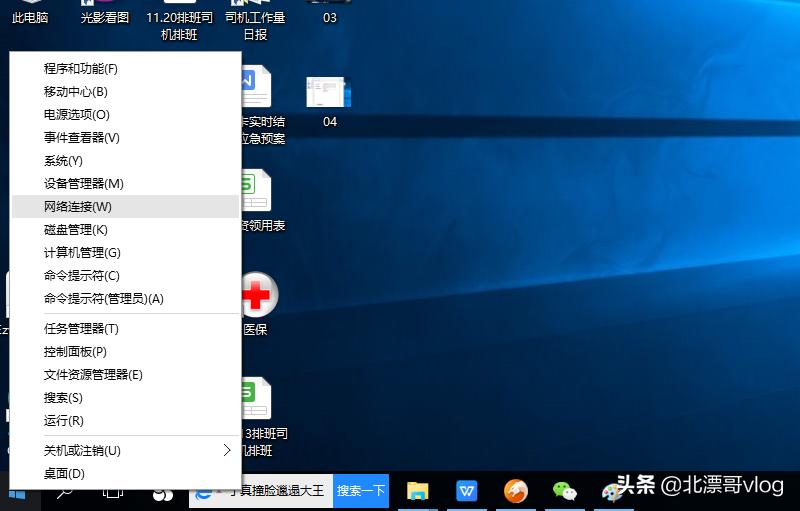
Task: Open the Paint palette taskbar icon
Action: (611, 492)
